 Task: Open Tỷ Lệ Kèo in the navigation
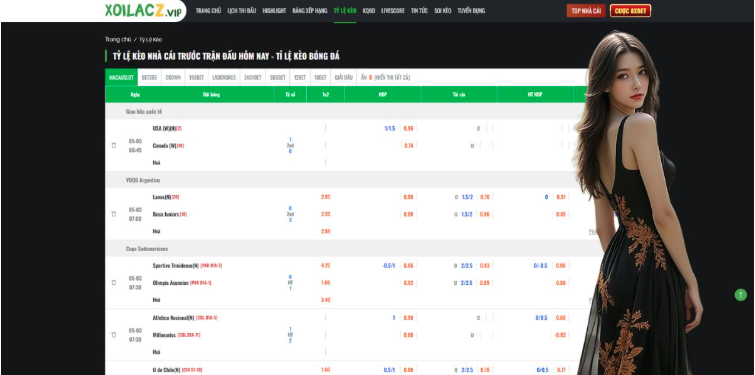(x=345, y=11)
